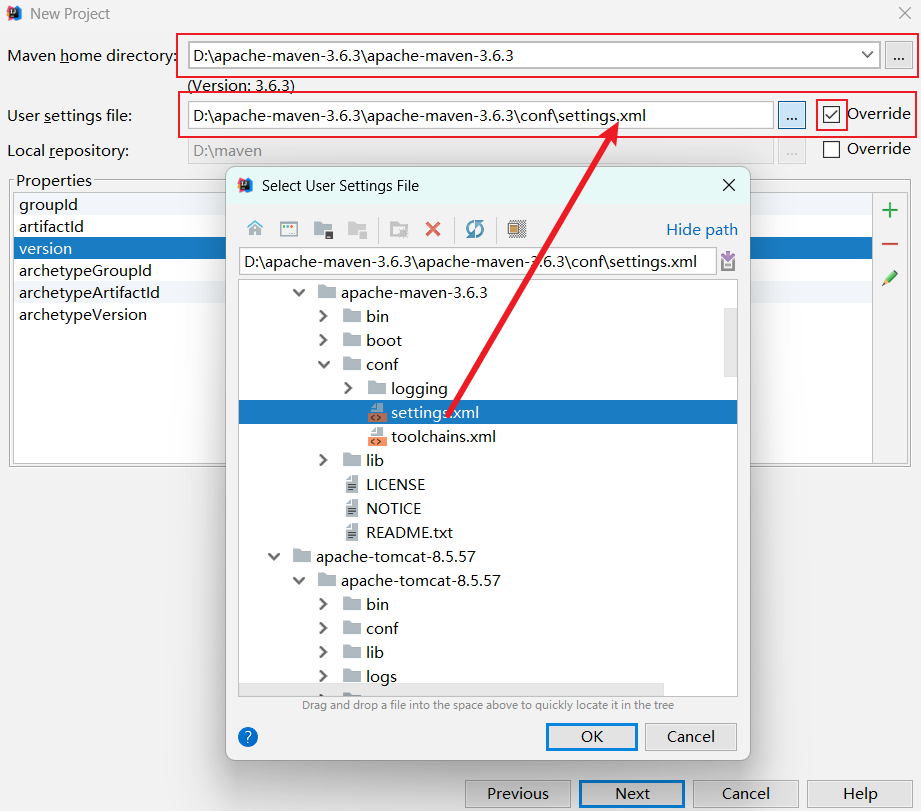Click the User settings file text field
This screenshot has width=921, height=811.
click(x=480, y=115)
